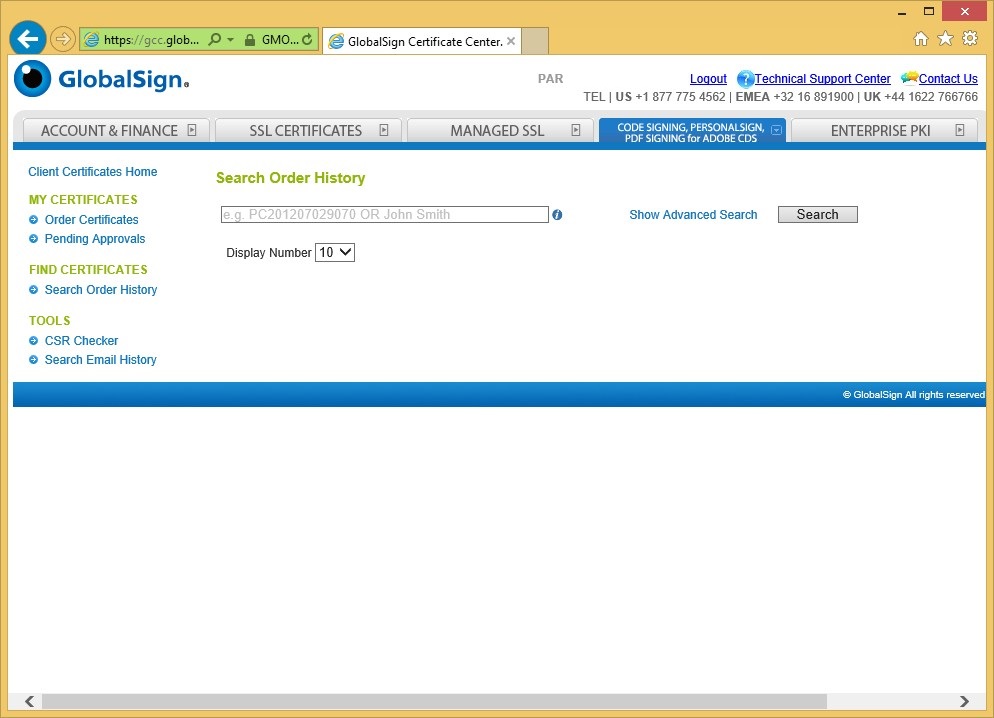Open the Favorites star icon
The height and width of the screenshot is (718, 994).
point(945,39)
